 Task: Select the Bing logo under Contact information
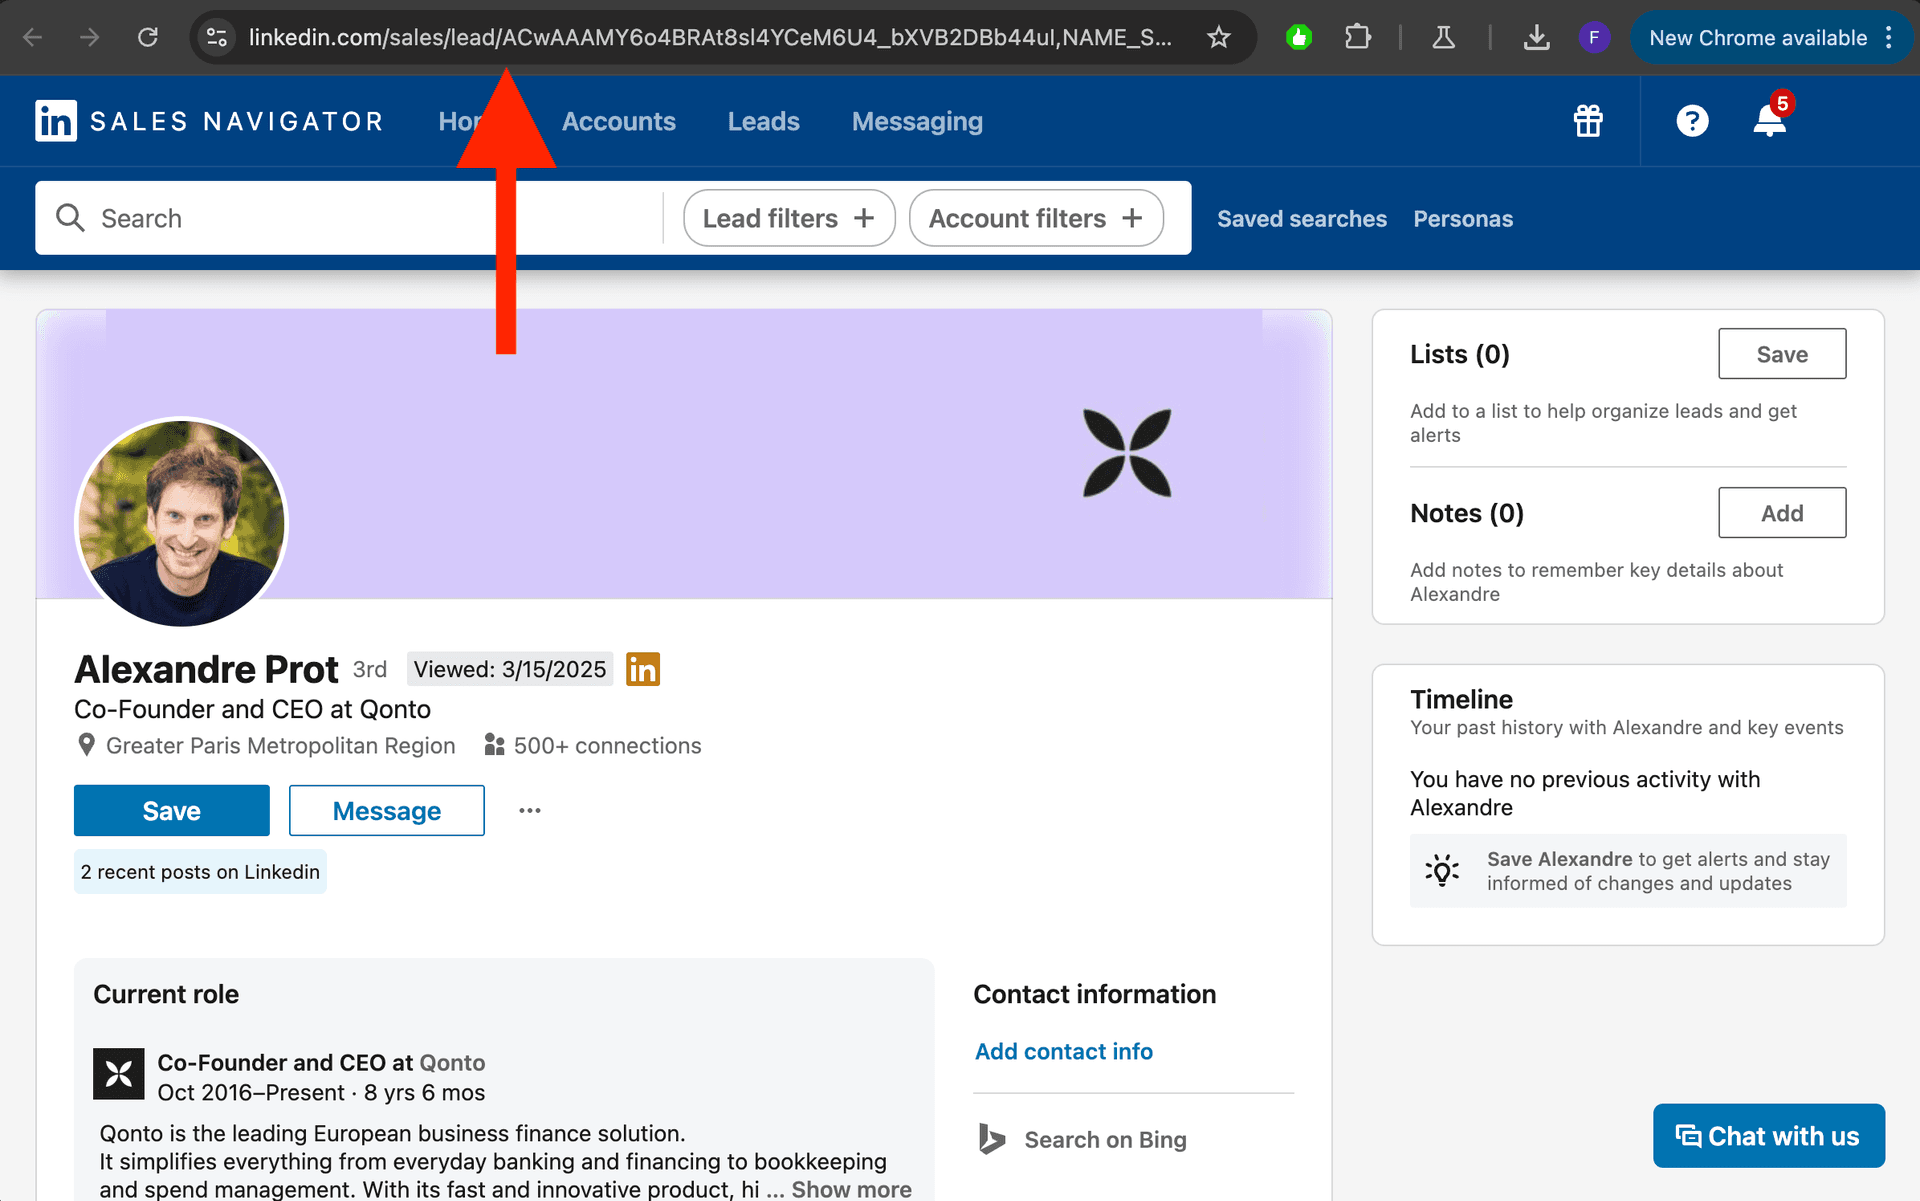point(991,1139)
